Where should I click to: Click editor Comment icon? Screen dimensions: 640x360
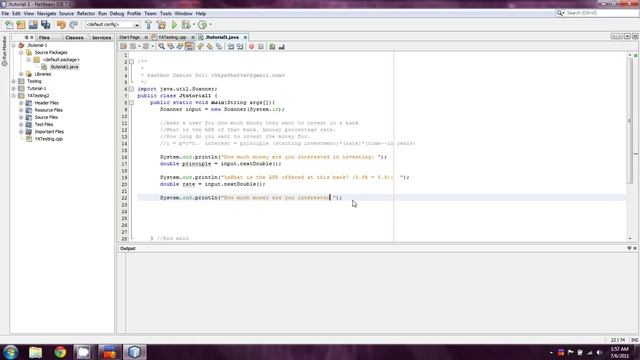272,47
